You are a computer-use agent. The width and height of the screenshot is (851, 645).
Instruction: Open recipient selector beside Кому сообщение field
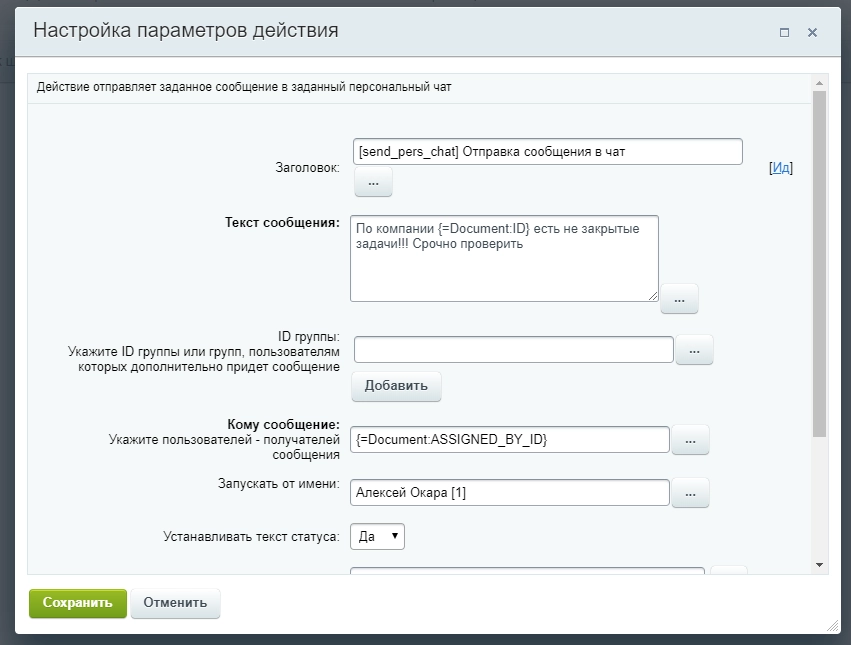[690, 439]
